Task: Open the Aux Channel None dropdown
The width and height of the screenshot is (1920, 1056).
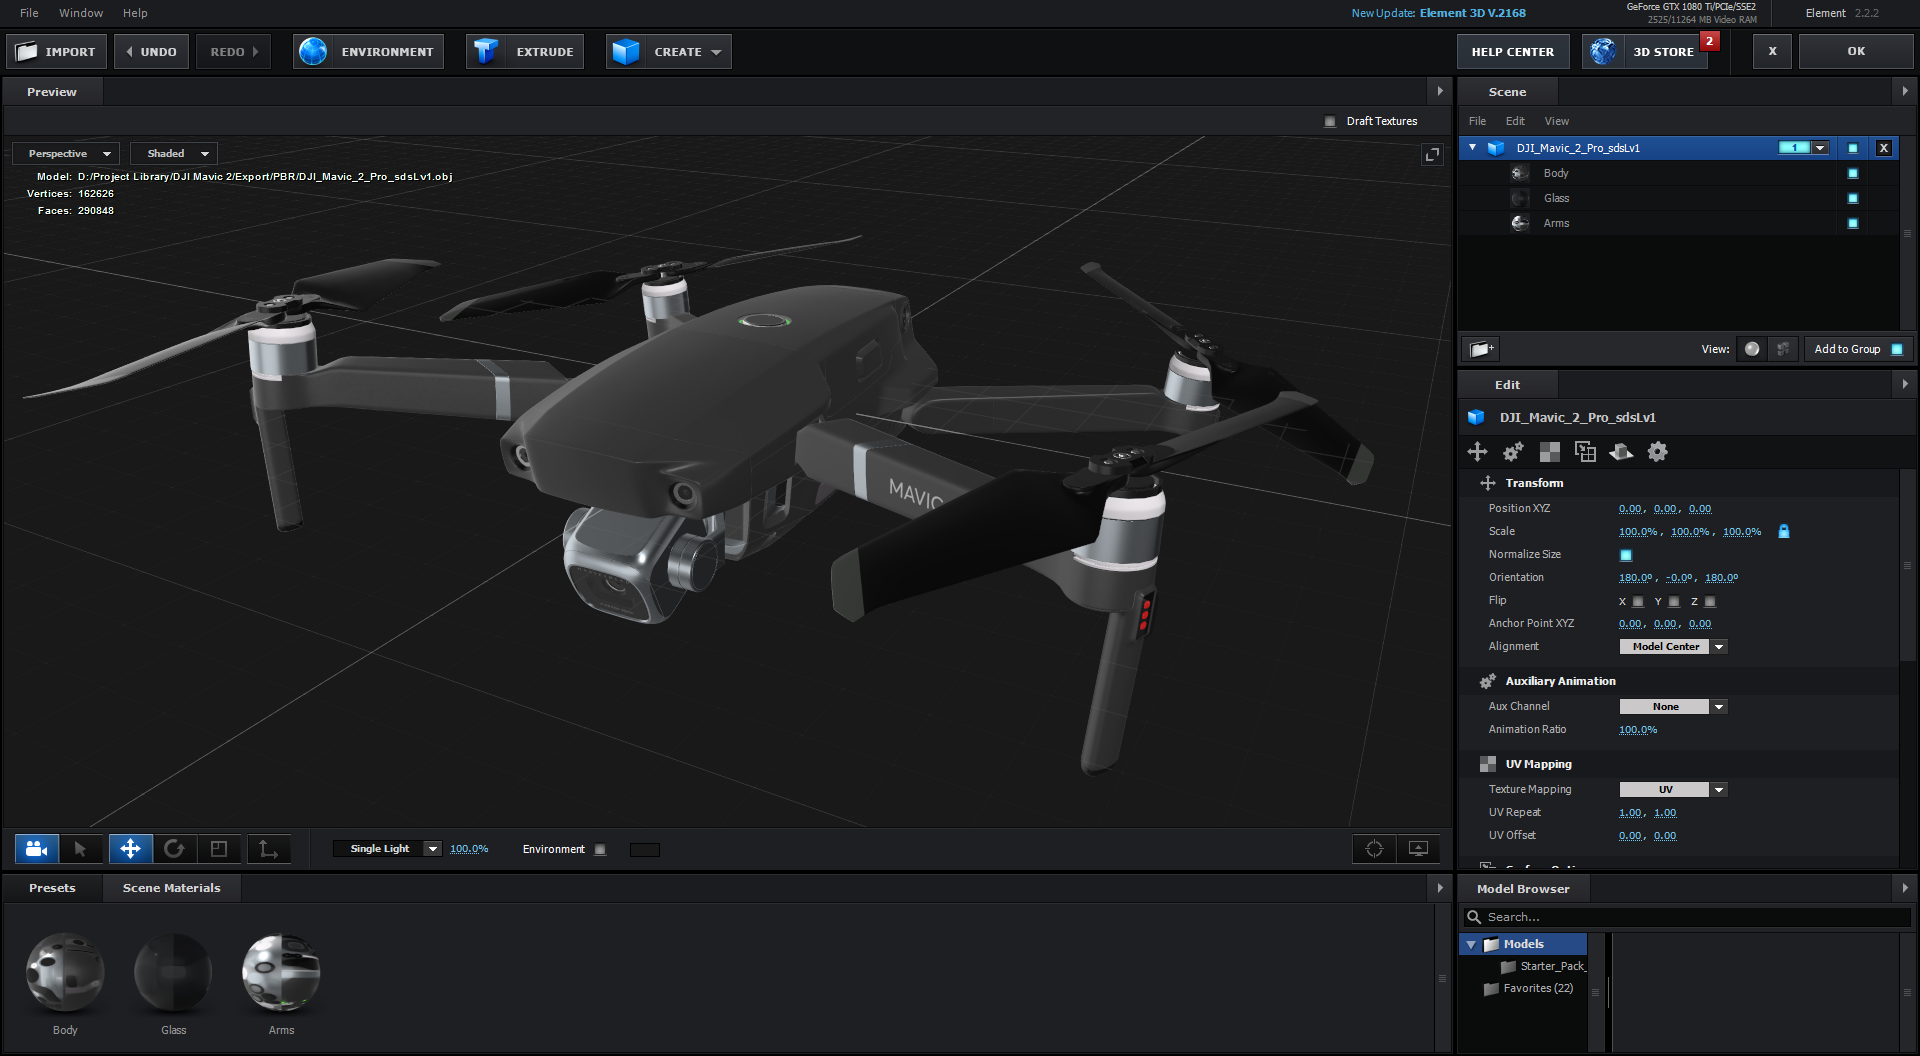Action: coord(1673,707)
